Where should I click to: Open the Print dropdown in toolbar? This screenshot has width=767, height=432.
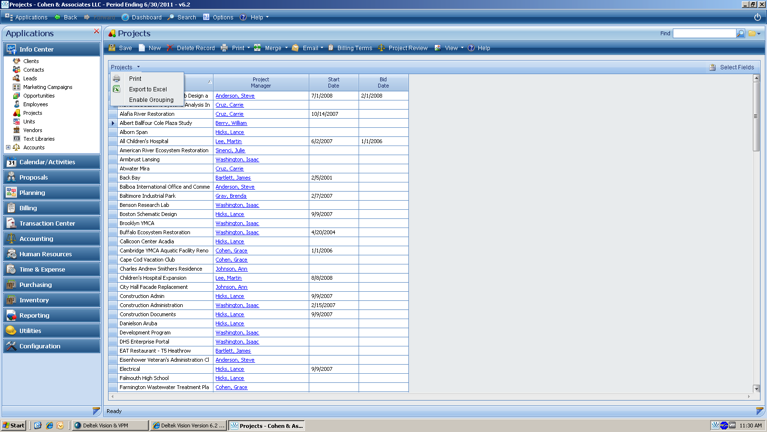[x=247, y=48]
